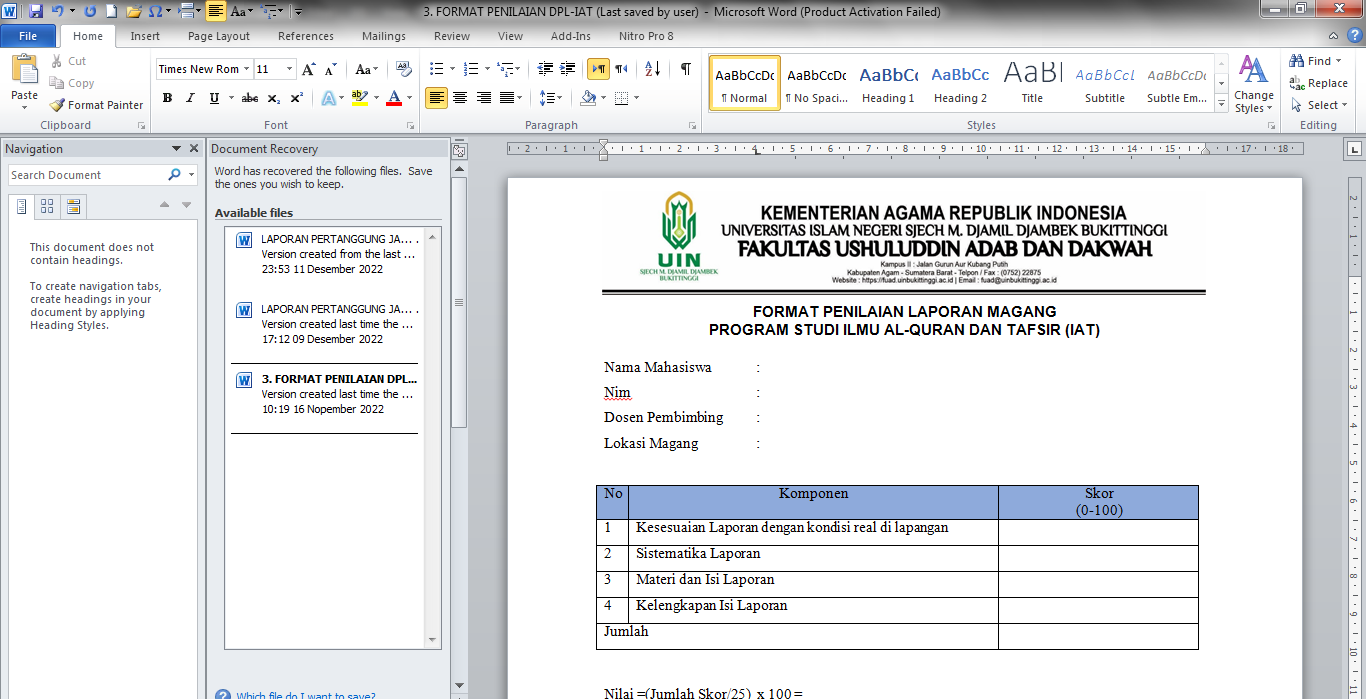Click Replace in Editing group
This screenshot has height=699, width=1366.
coord(1319,83)
